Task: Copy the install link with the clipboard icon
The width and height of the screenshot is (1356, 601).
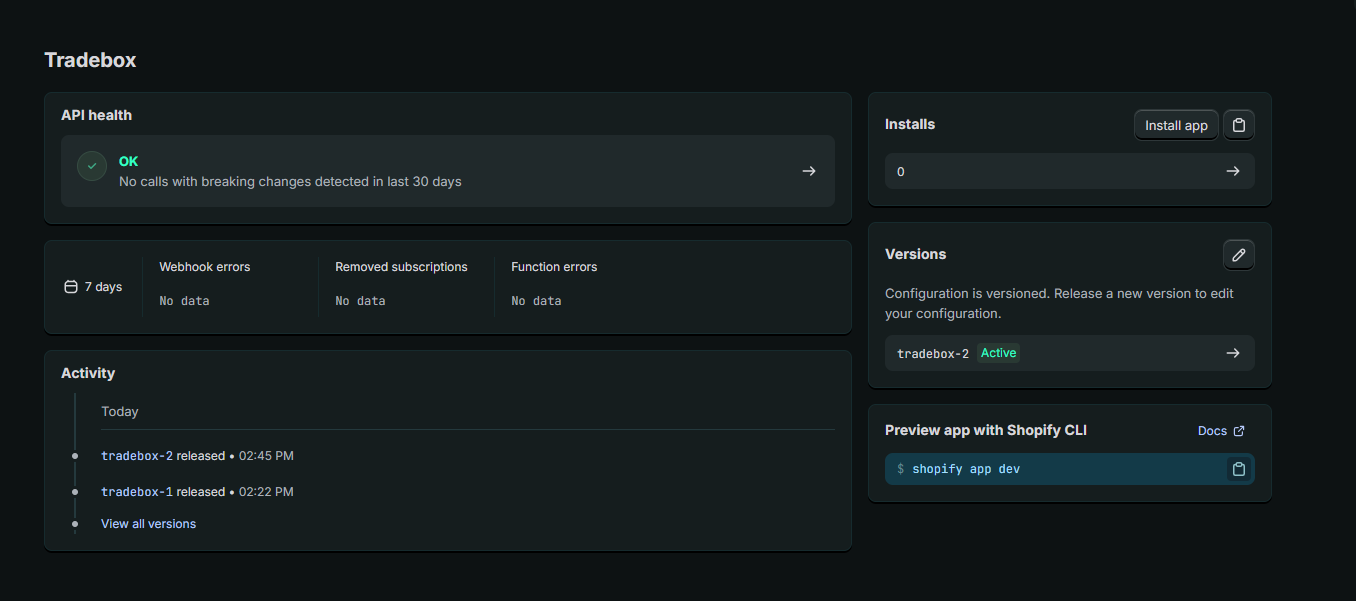Action: [1239, 125]
